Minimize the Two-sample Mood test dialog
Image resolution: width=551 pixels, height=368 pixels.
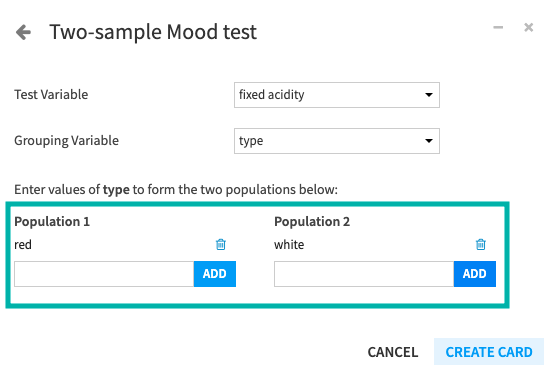coord(498,27)
